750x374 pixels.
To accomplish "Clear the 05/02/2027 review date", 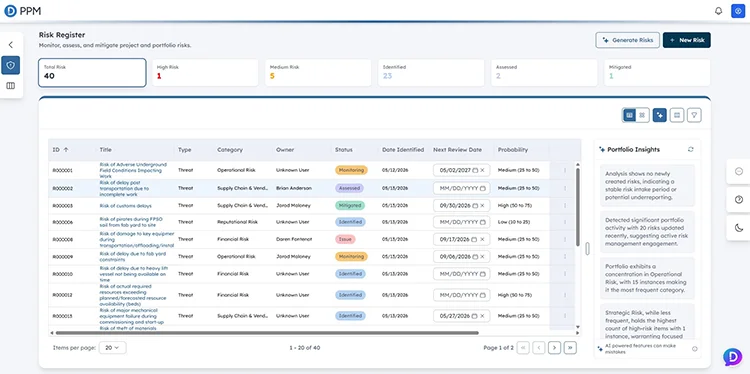I will point(483,170).
